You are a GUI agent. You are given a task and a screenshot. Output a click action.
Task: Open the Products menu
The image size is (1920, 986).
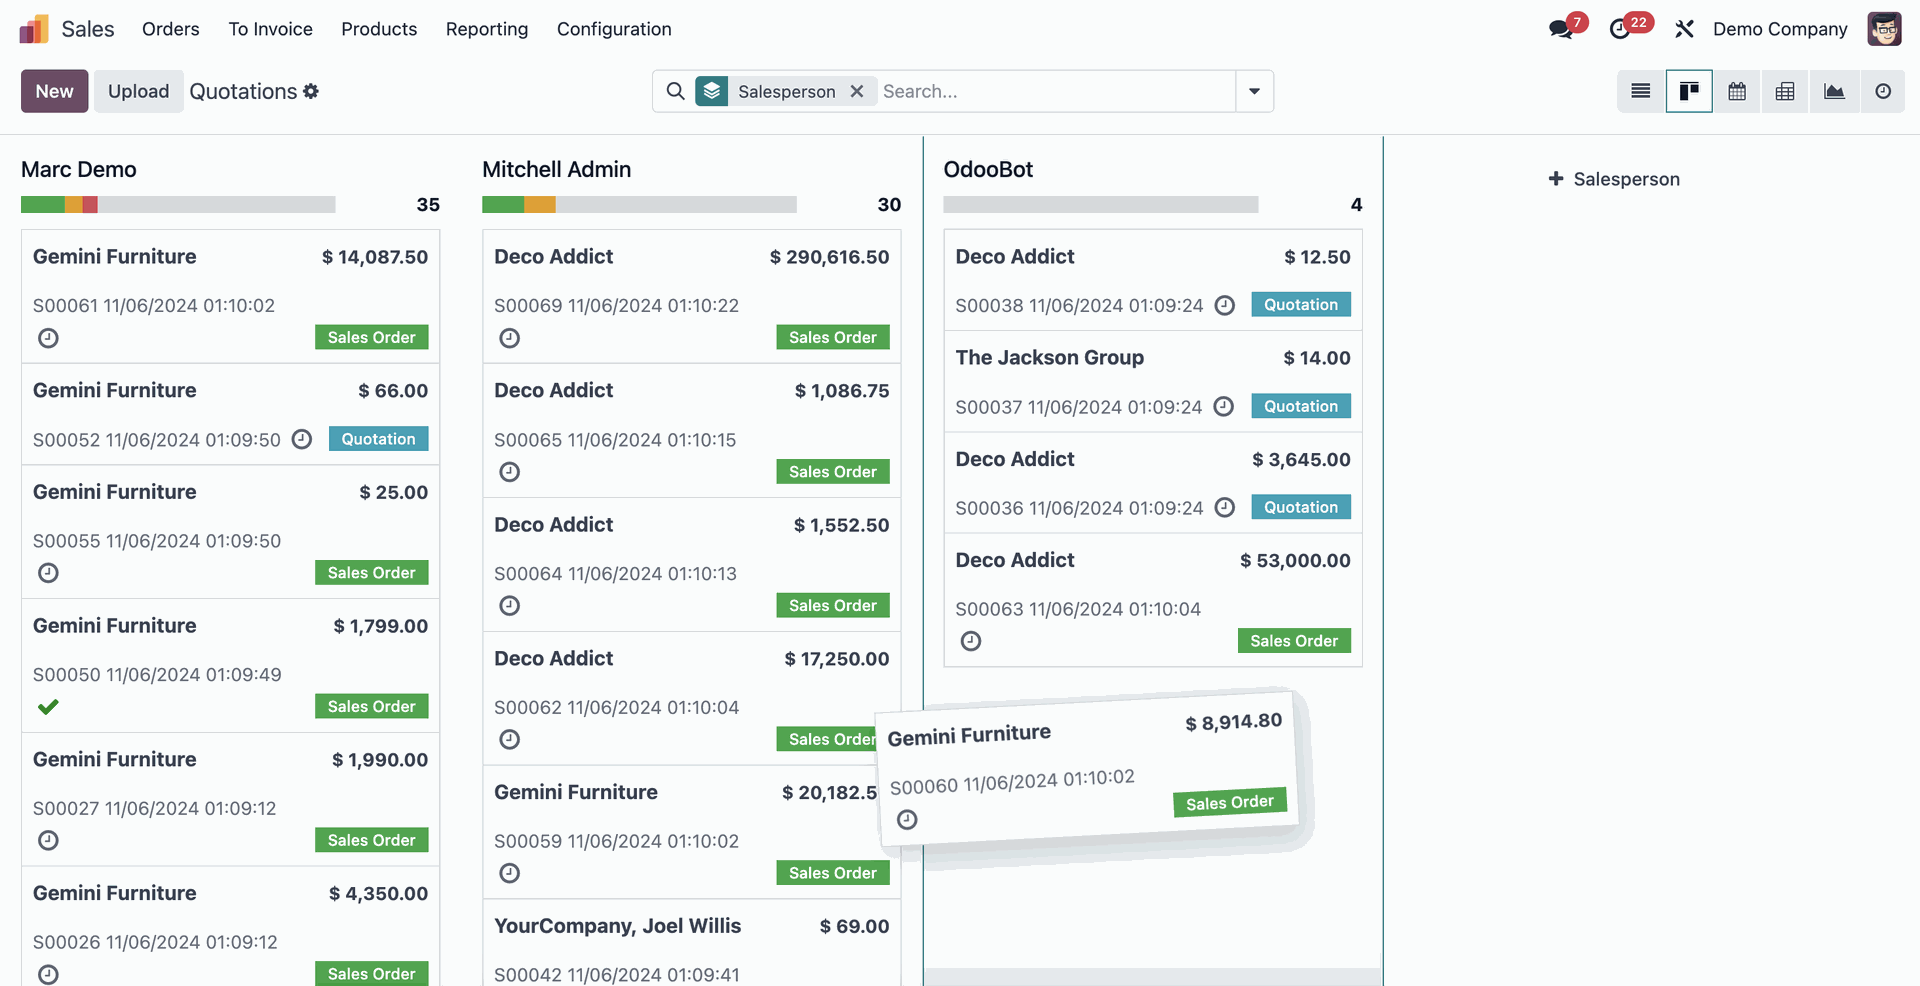tap(379, 29)
